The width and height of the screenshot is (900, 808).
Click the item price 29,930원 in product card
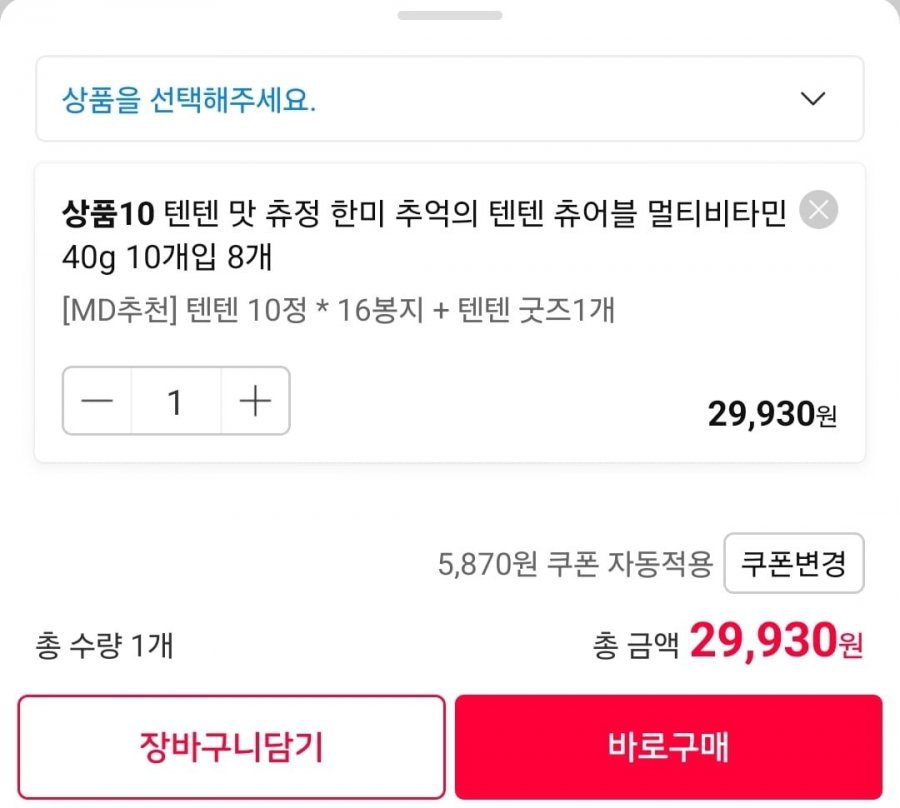coord(771,414)
